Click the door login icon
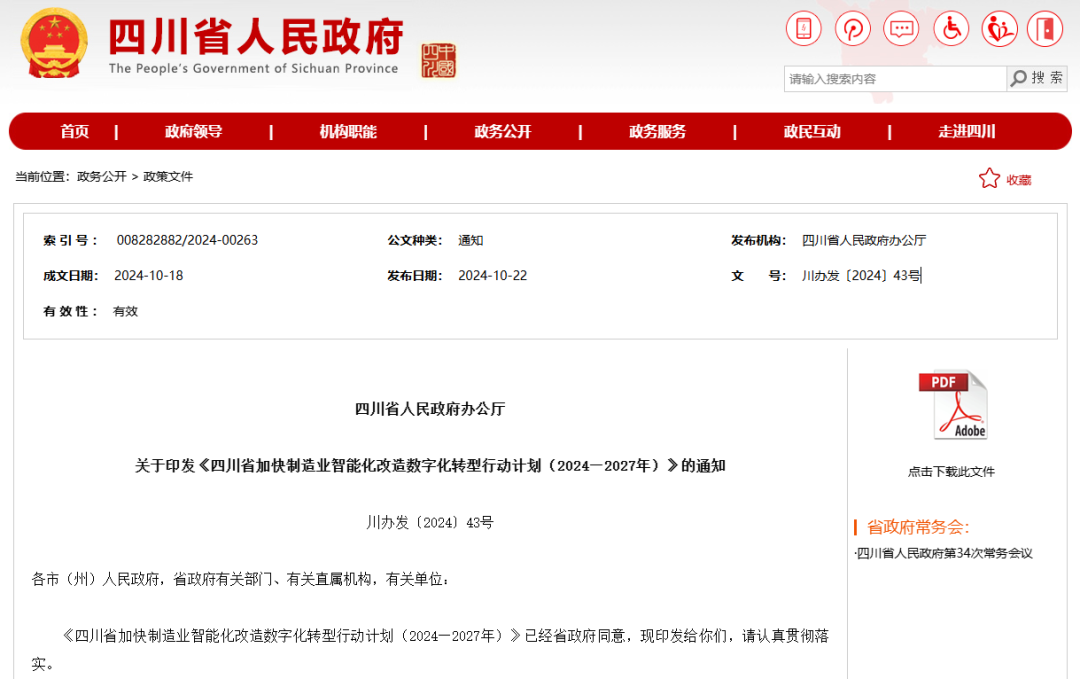 pyautogui.click(x=1045, y=28)
